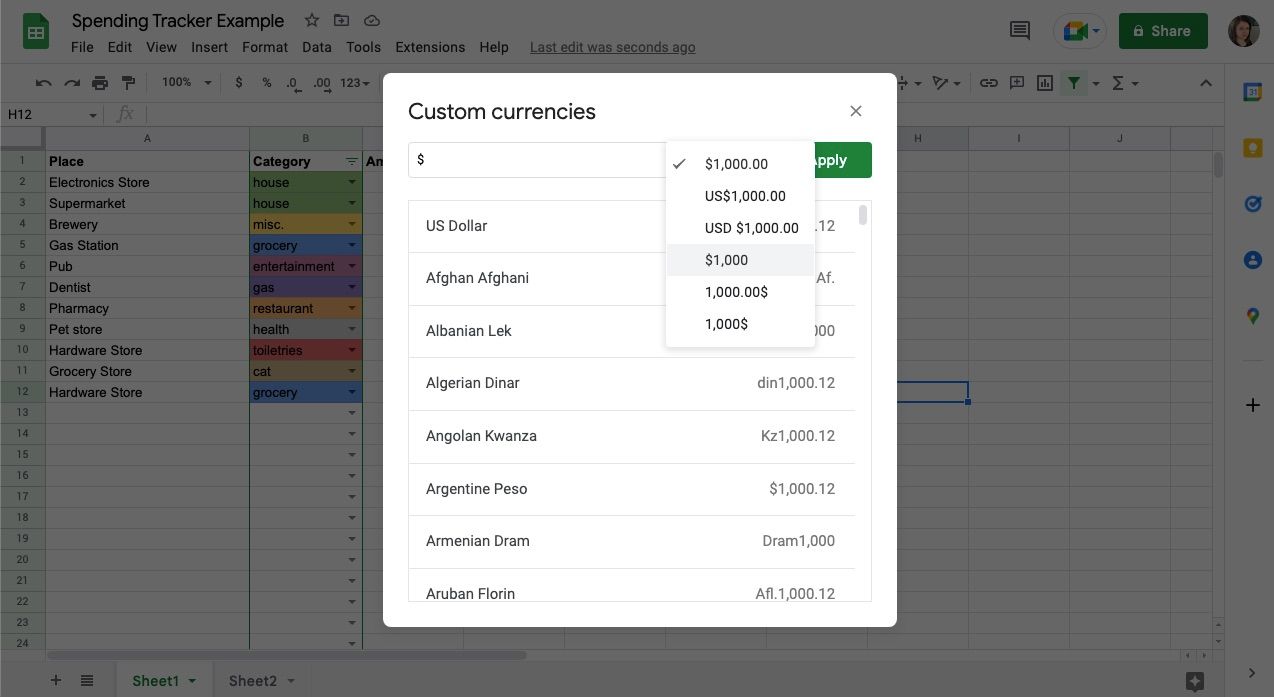
Task: Open comment history icon
Action: click(x=1019, y=31)
